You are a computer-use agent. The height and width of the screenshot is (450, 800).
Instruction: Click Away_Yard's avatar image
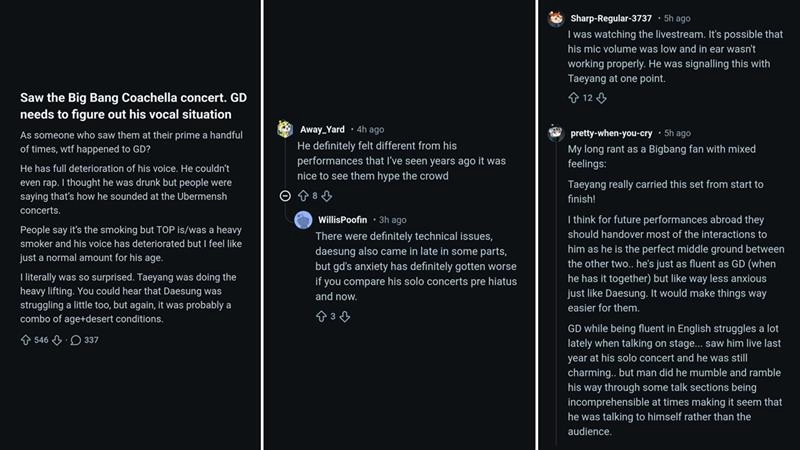tap(286, 129)
